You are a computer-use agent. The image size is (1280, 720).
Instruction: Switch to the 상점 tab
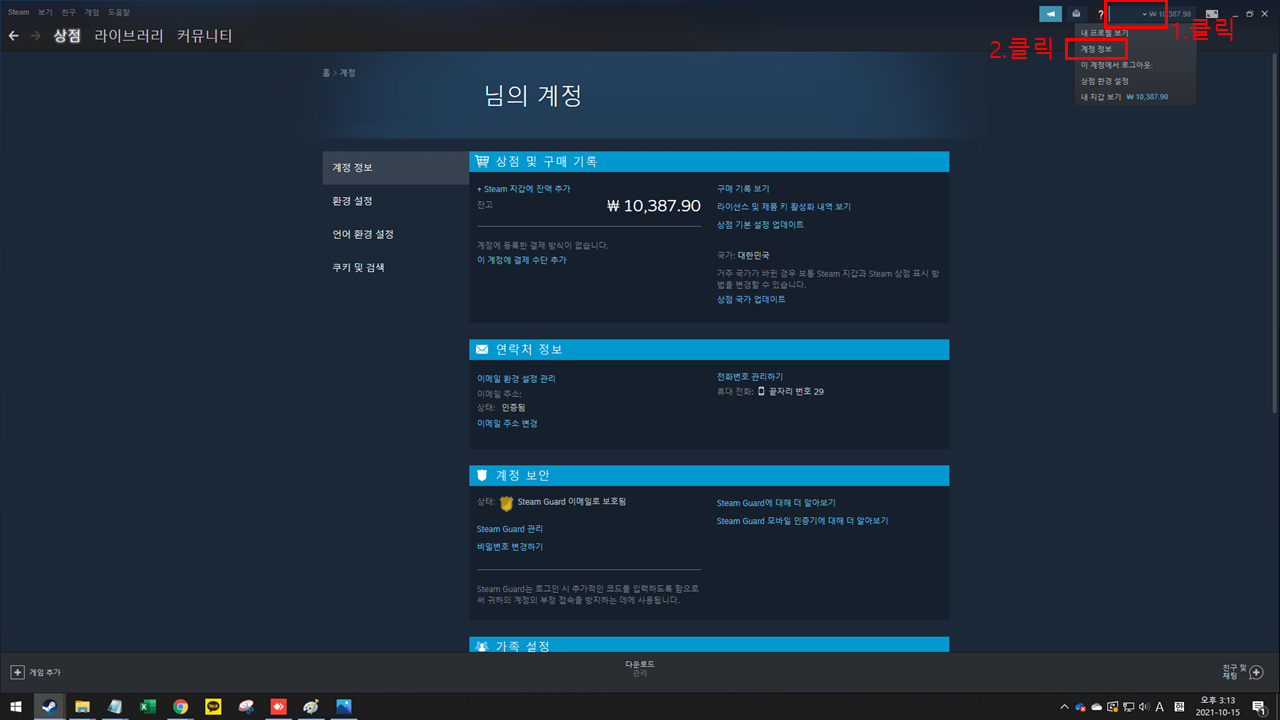point(67,36)
